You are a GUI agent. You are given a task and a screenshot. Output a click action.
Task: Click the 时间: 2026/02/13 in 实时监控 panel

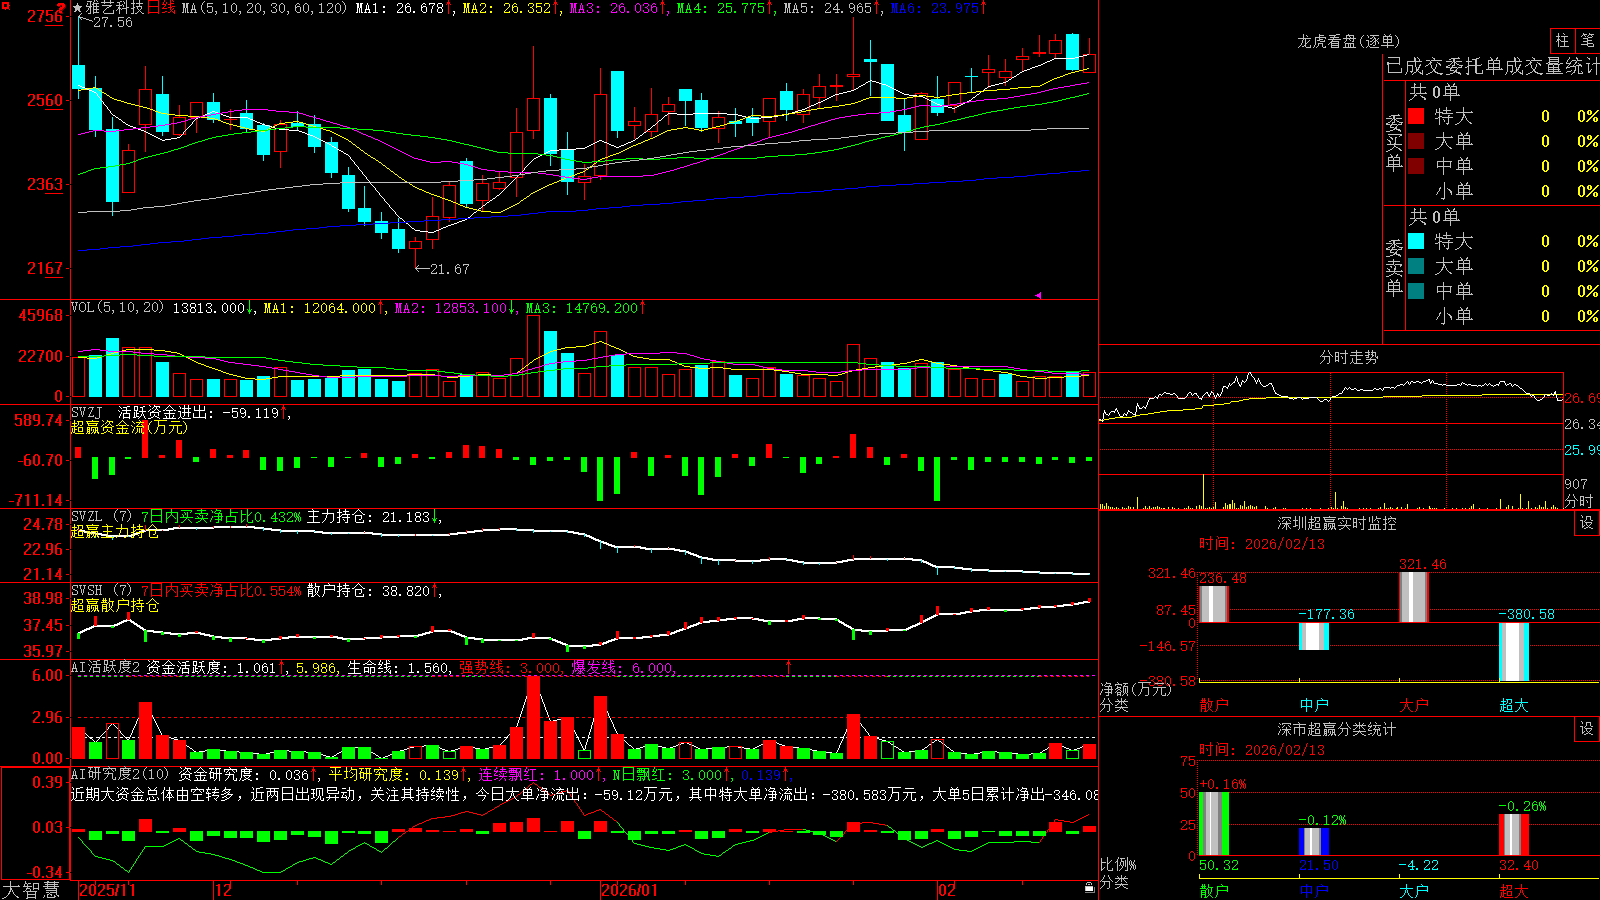point(1262,544)
